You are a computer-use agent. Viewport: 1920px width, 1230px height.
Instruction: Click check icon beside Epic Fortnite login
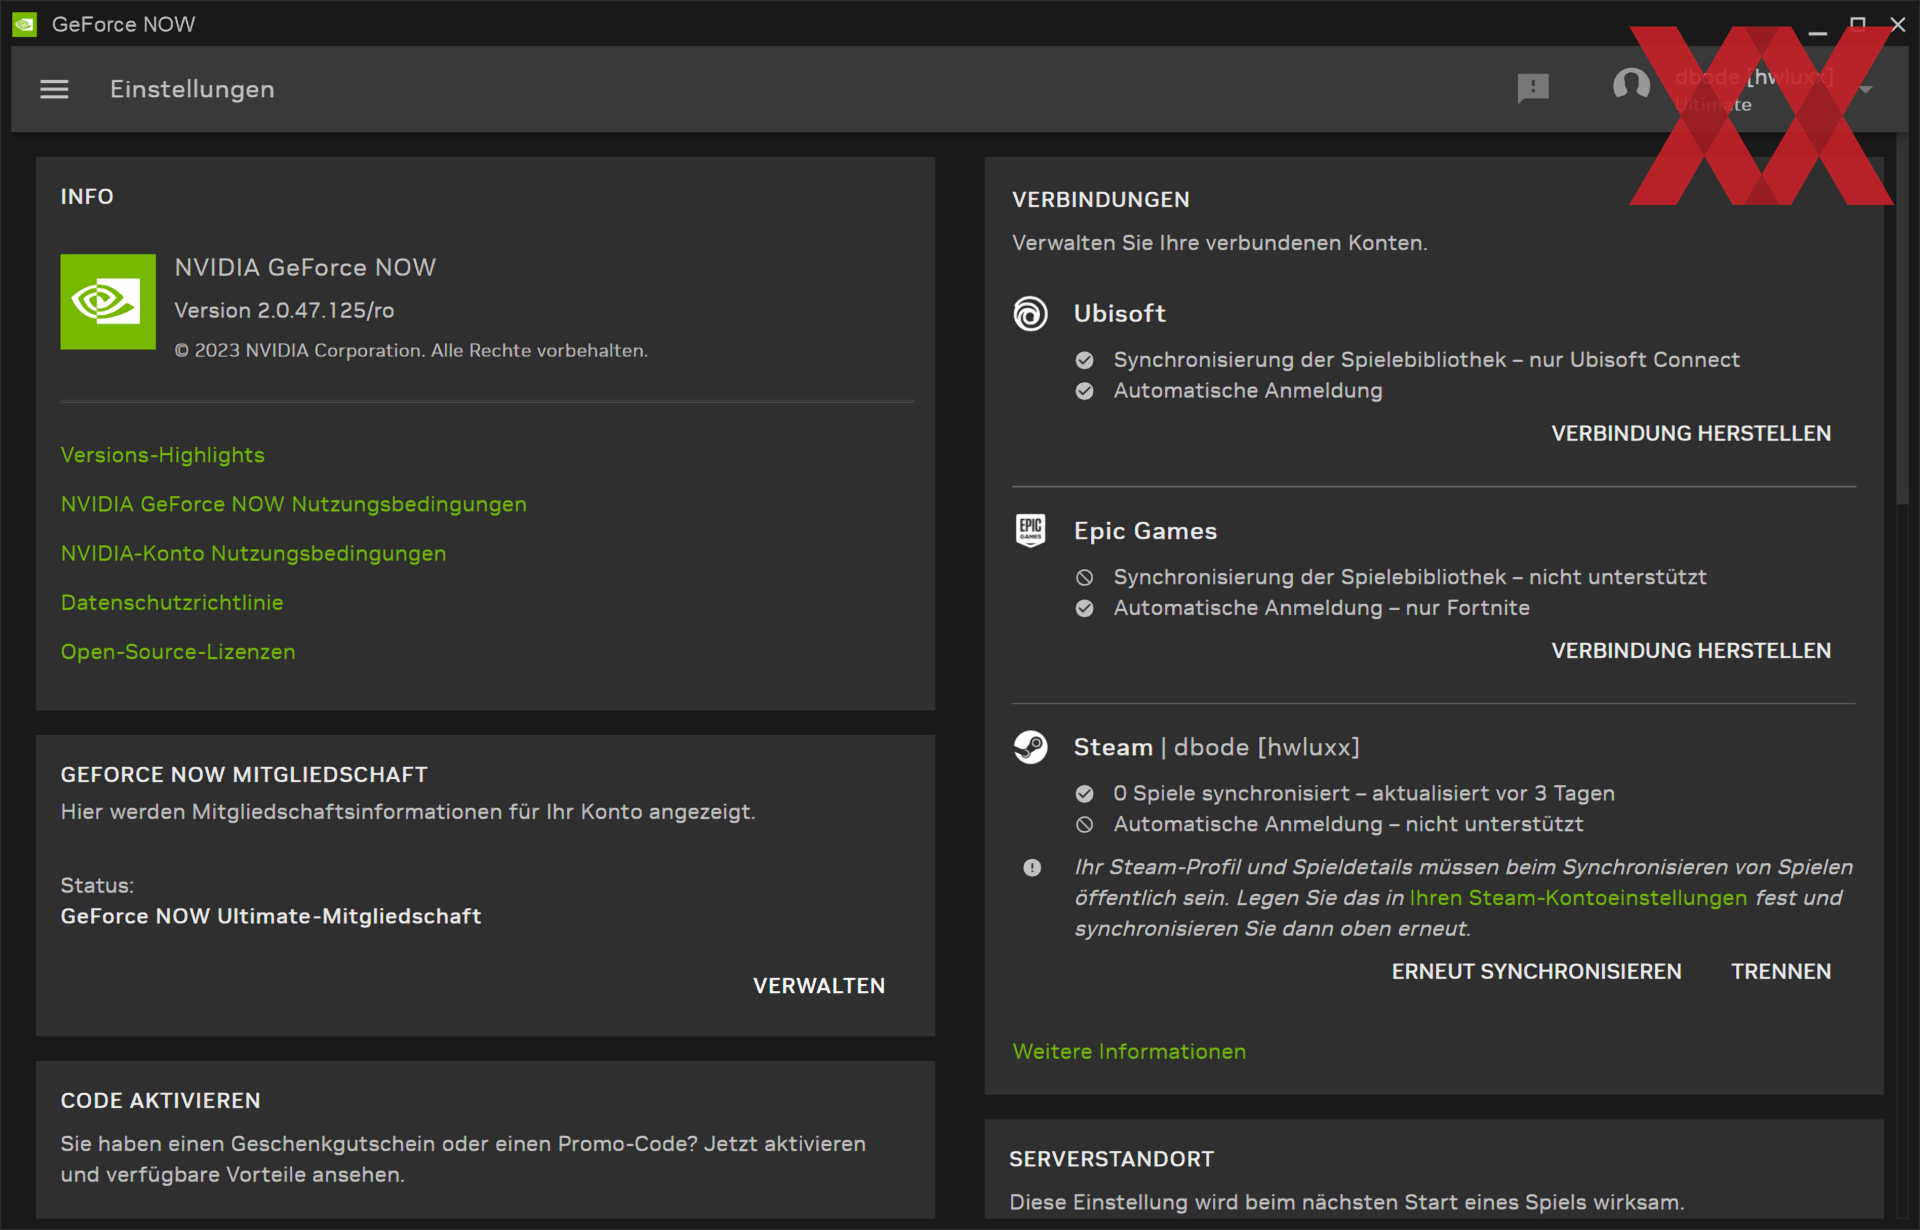[x=1084, y=608]
